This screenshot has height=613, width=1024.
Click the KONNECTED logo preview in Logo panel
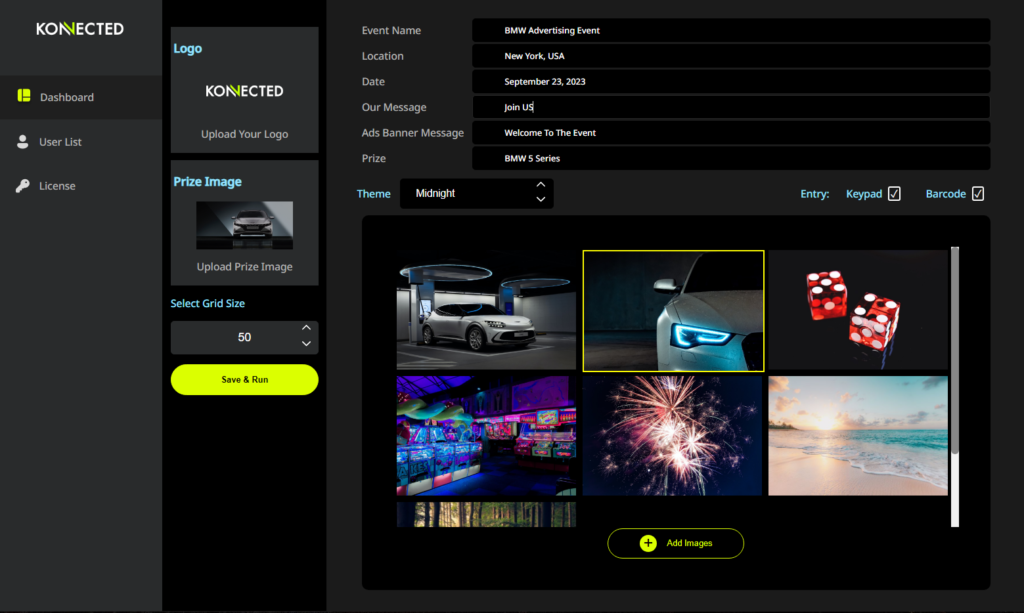244,91
